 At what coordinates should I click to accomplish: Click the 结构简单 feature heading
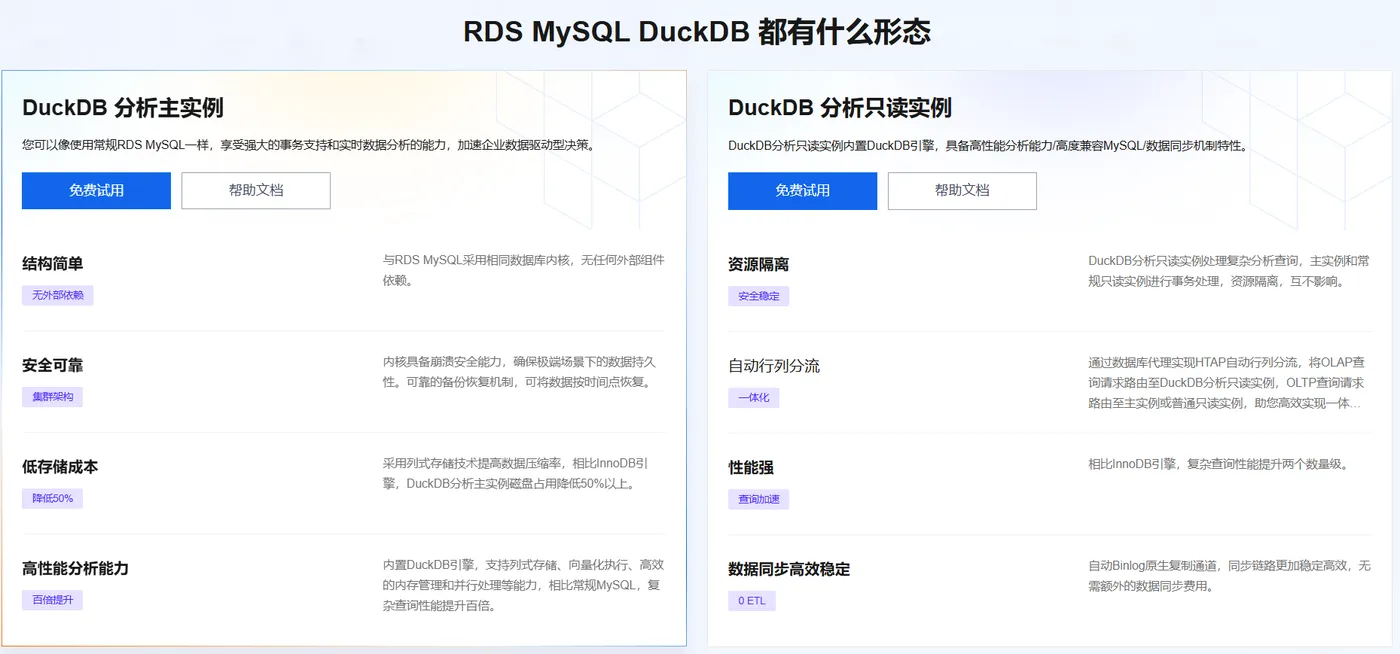click(53, 264)
